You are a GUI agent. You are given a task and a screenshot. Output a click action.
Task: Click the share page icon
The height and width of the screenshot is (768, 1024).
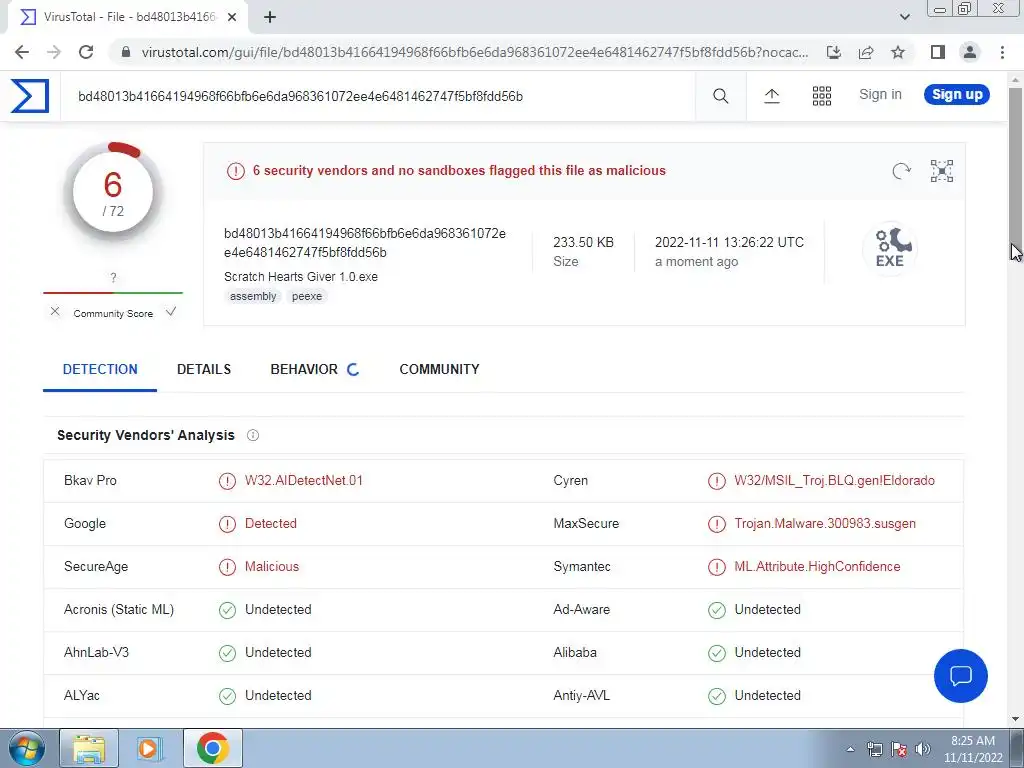[x=866, y=52]
